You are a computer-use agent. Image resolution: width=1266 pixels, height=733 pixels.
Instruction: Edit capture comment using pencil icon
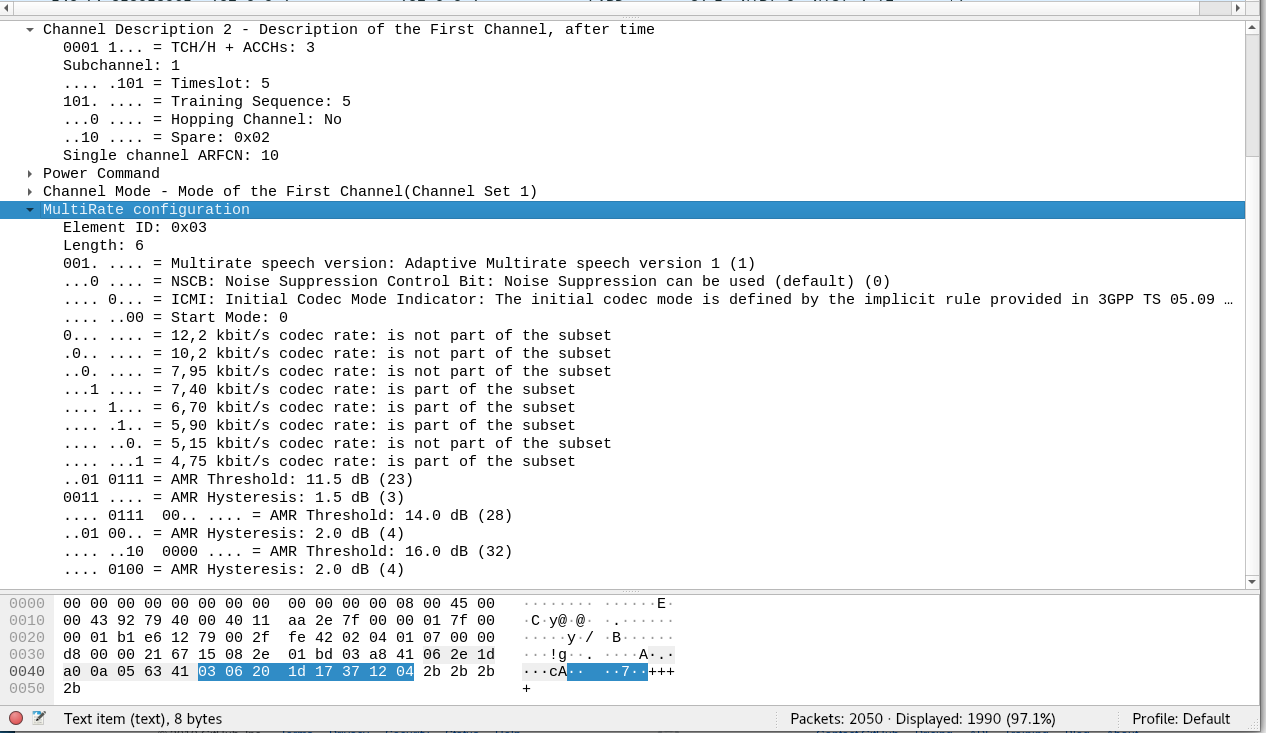point(38,718)
